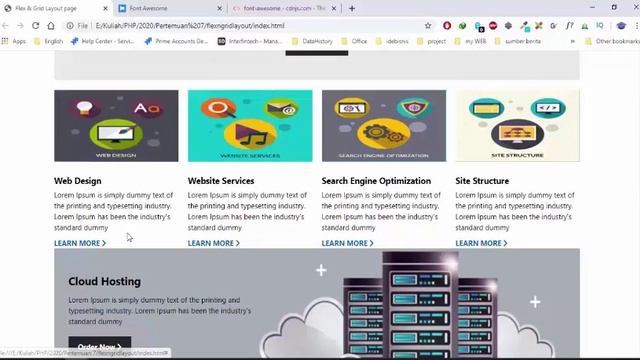Open the red AdBlock stop-sign extension
This screenshot has width=640, height=360.
493,25
